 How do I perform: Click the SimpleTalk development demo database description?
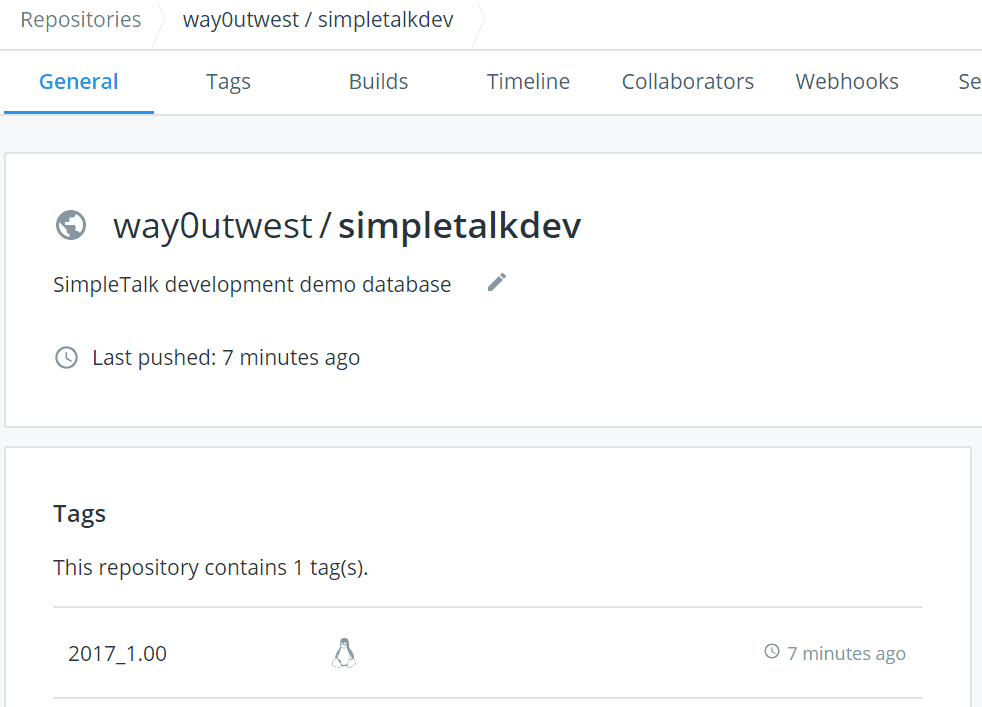point(252,284)
